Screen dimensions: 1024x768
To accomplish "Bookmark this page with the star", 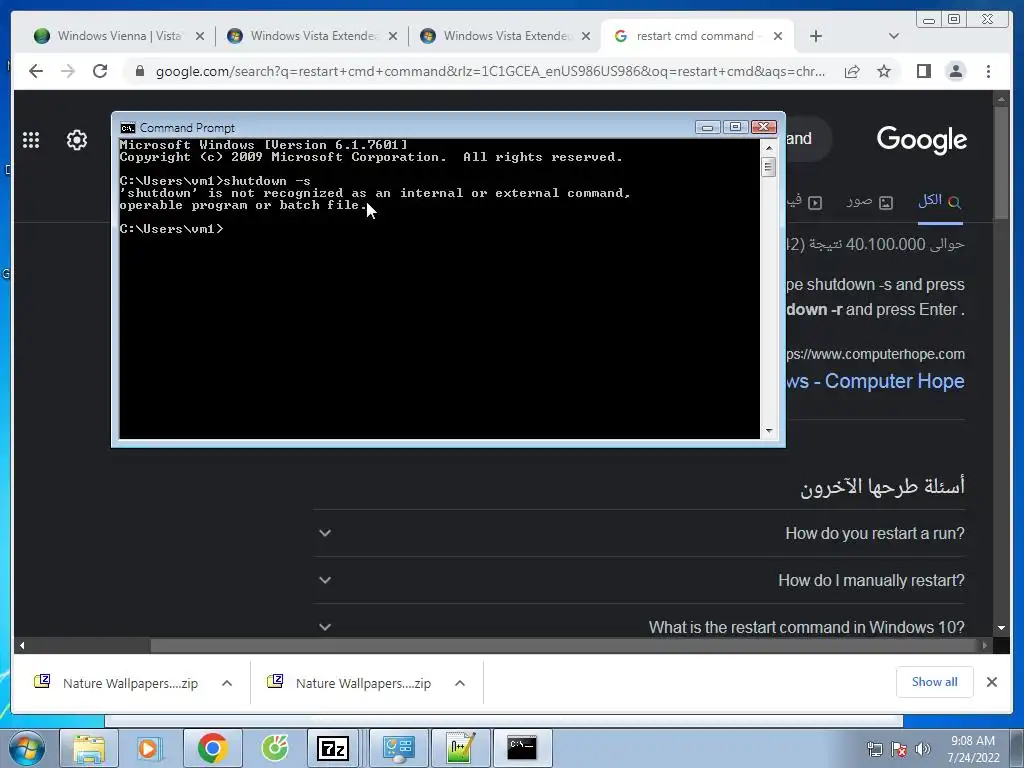I will pos(884,71).
